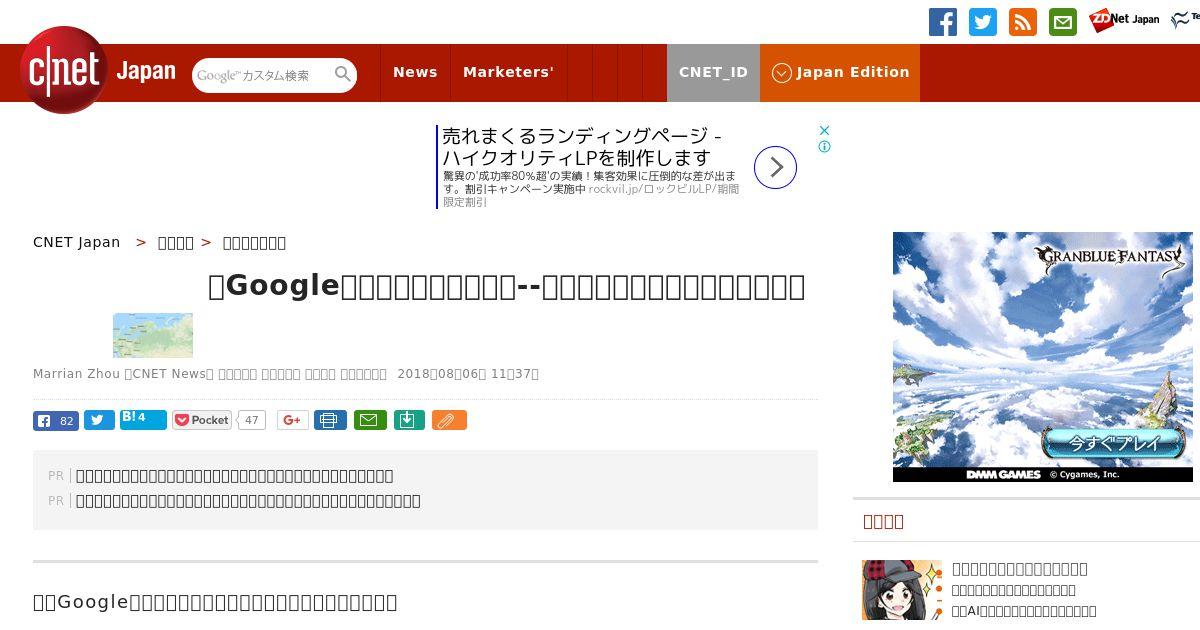This screenshot has height=630, width=1200.
Task: Click the 今すぐプレイ button in ad
Action: 1113,443
